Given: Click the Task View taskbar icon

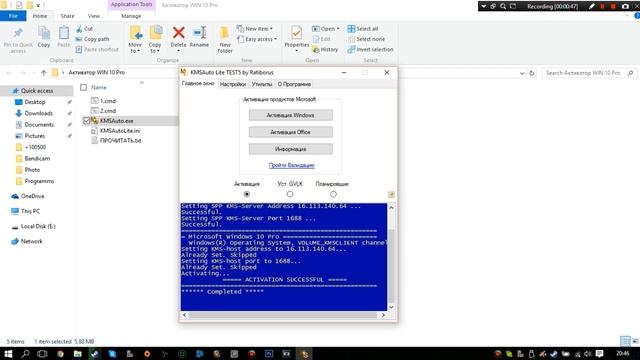Looking at the screenshot, I should tap(42, 354).
